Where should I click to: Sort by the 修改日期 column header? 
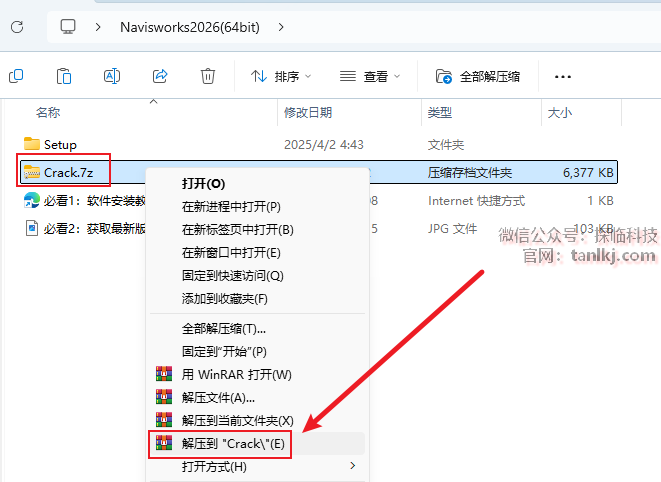pos(308,113)
